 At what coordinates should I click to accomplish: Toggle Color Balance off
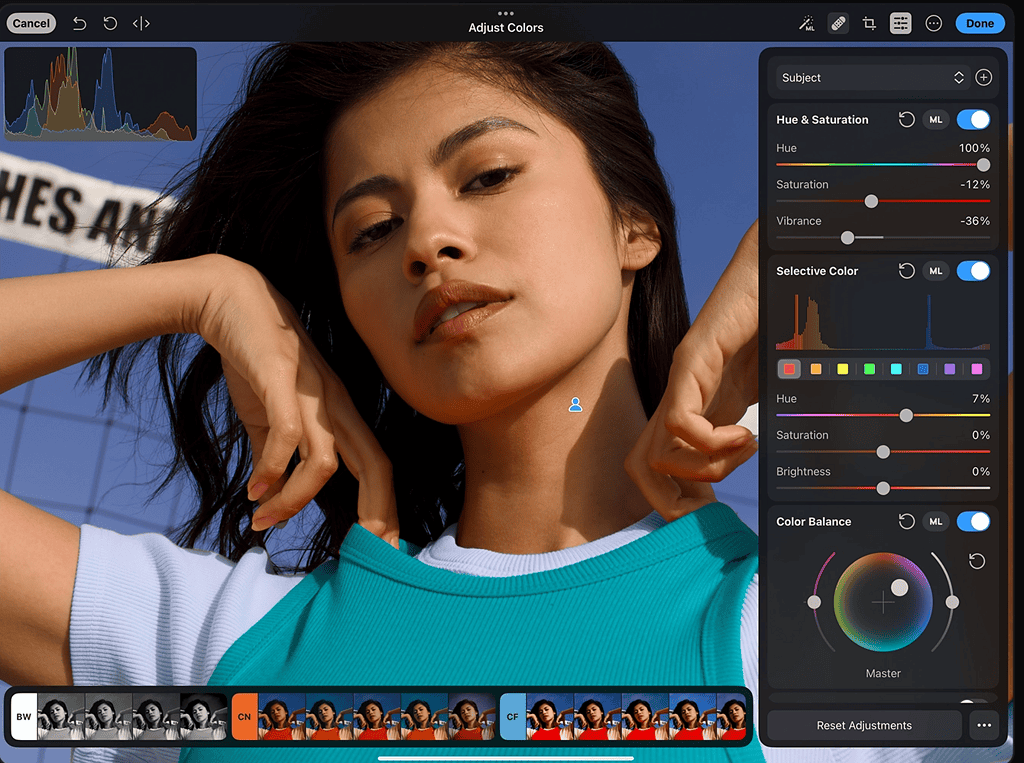click(973, 521)
